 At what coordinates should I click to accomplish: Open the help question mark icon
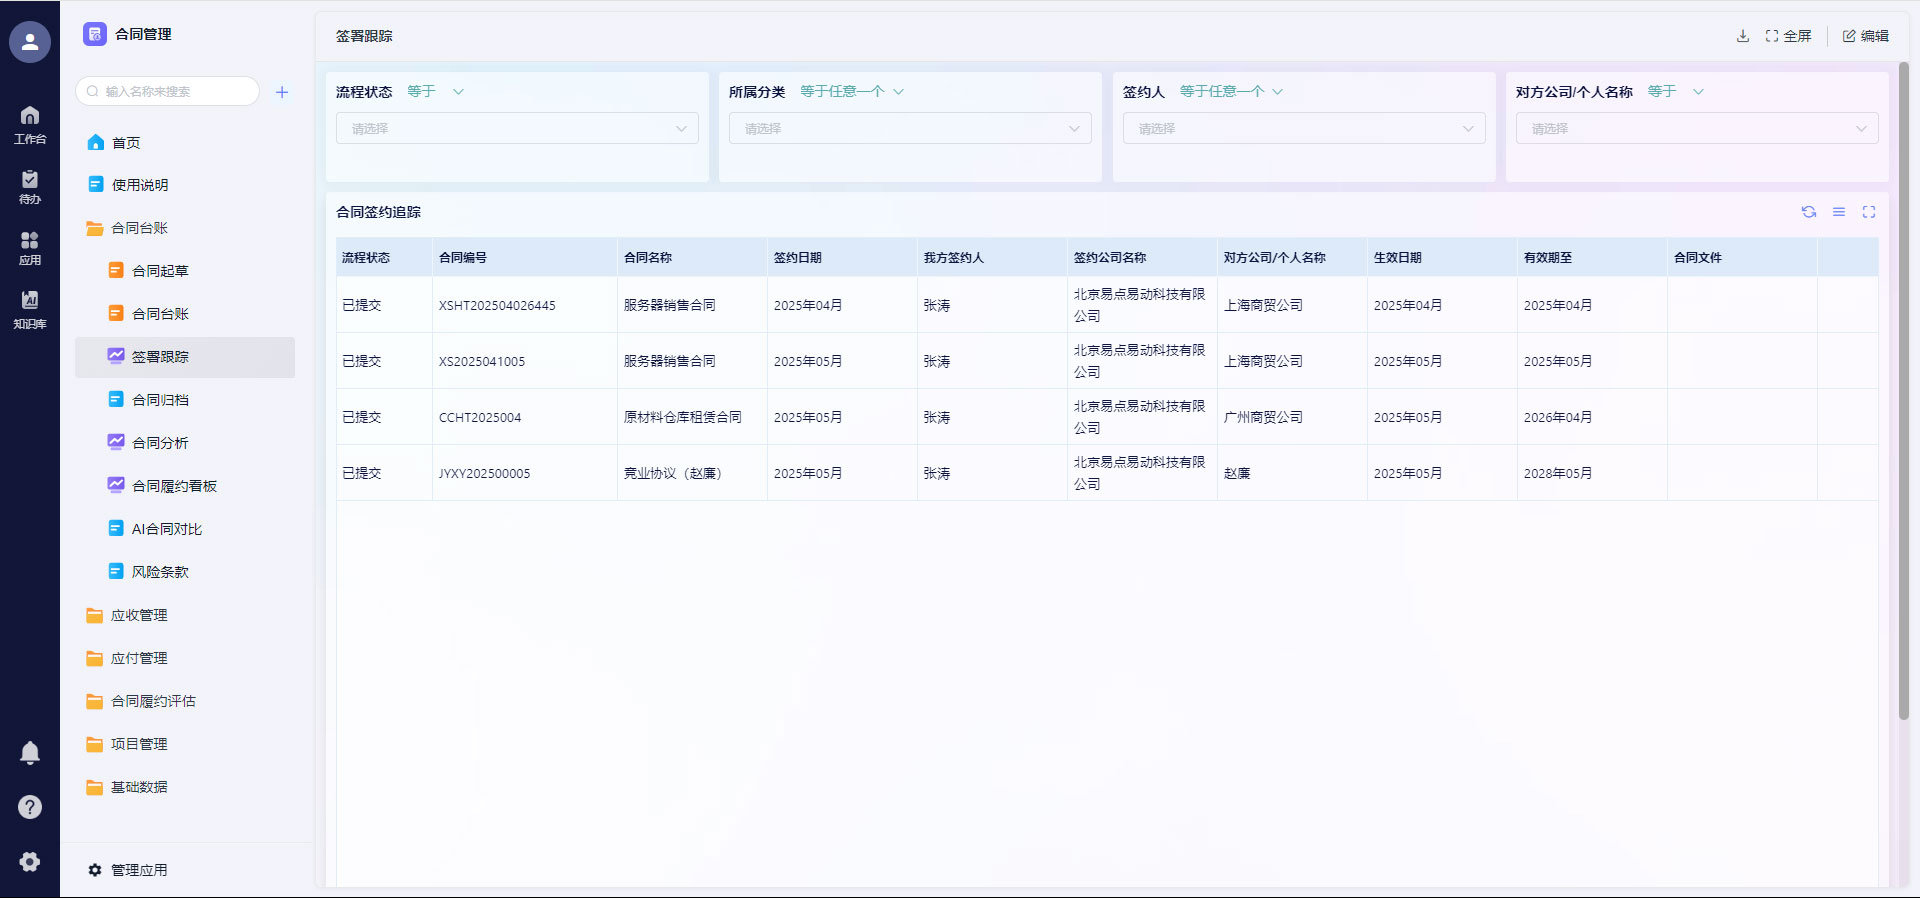pyautogui.click(x=30, y=807)
